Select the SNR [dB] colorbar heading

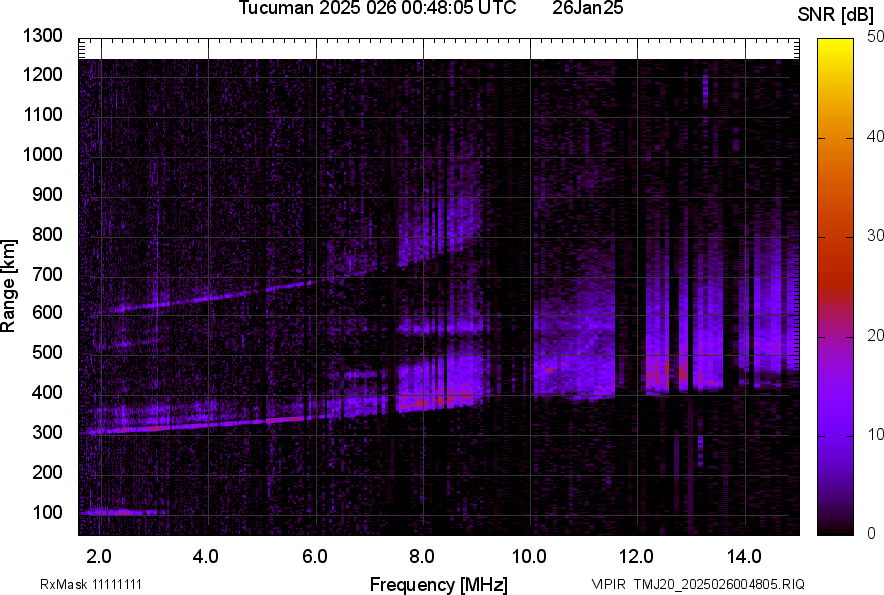pyautogui.click(x=836, y=14)
